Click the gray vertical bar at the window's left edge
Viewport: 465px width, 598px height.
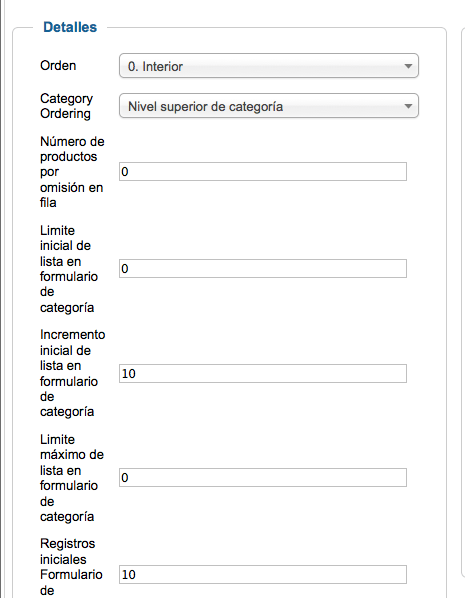(2, 299)
